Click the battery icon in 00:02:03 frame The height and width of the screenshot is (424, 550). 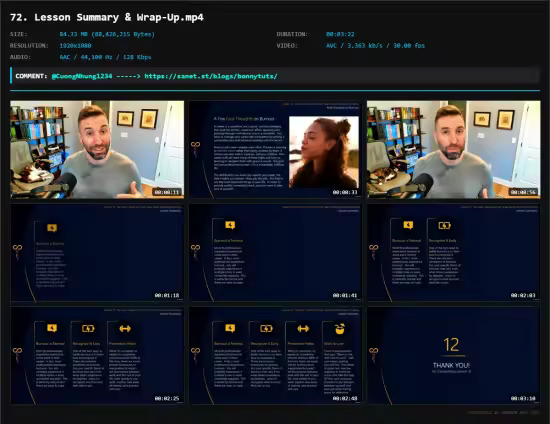(444, 226)
